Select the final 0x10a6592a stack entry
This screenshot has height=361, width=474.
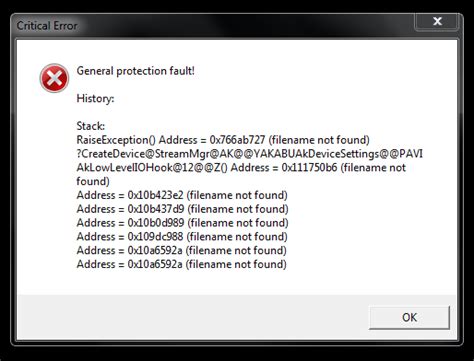click(182, 264)
